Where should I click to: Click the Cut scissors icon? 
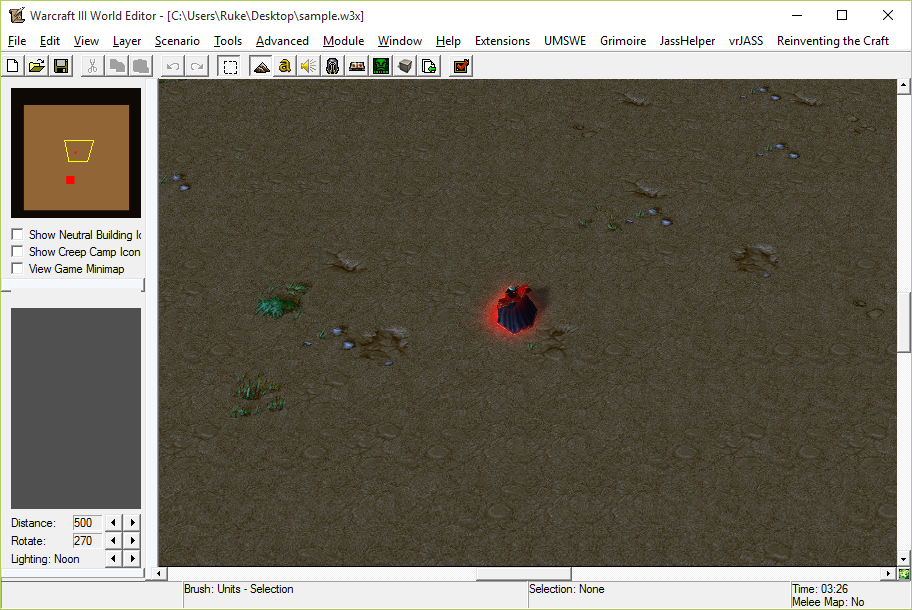click(x=92, y=66)
